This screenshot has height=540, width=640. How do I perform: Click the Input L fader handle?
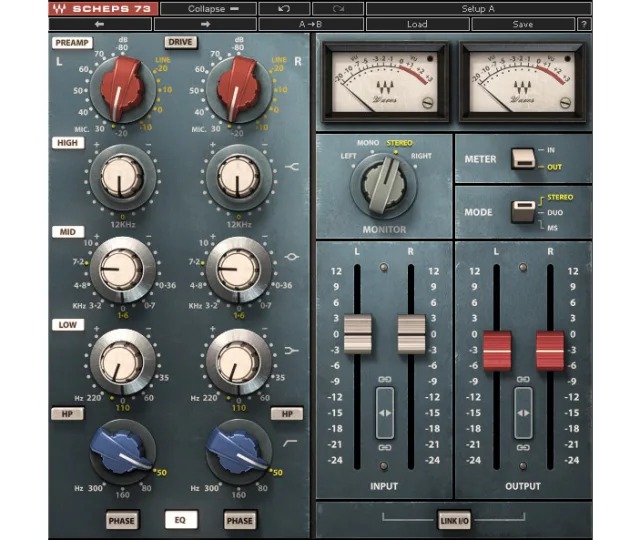(x=358, y=334)
